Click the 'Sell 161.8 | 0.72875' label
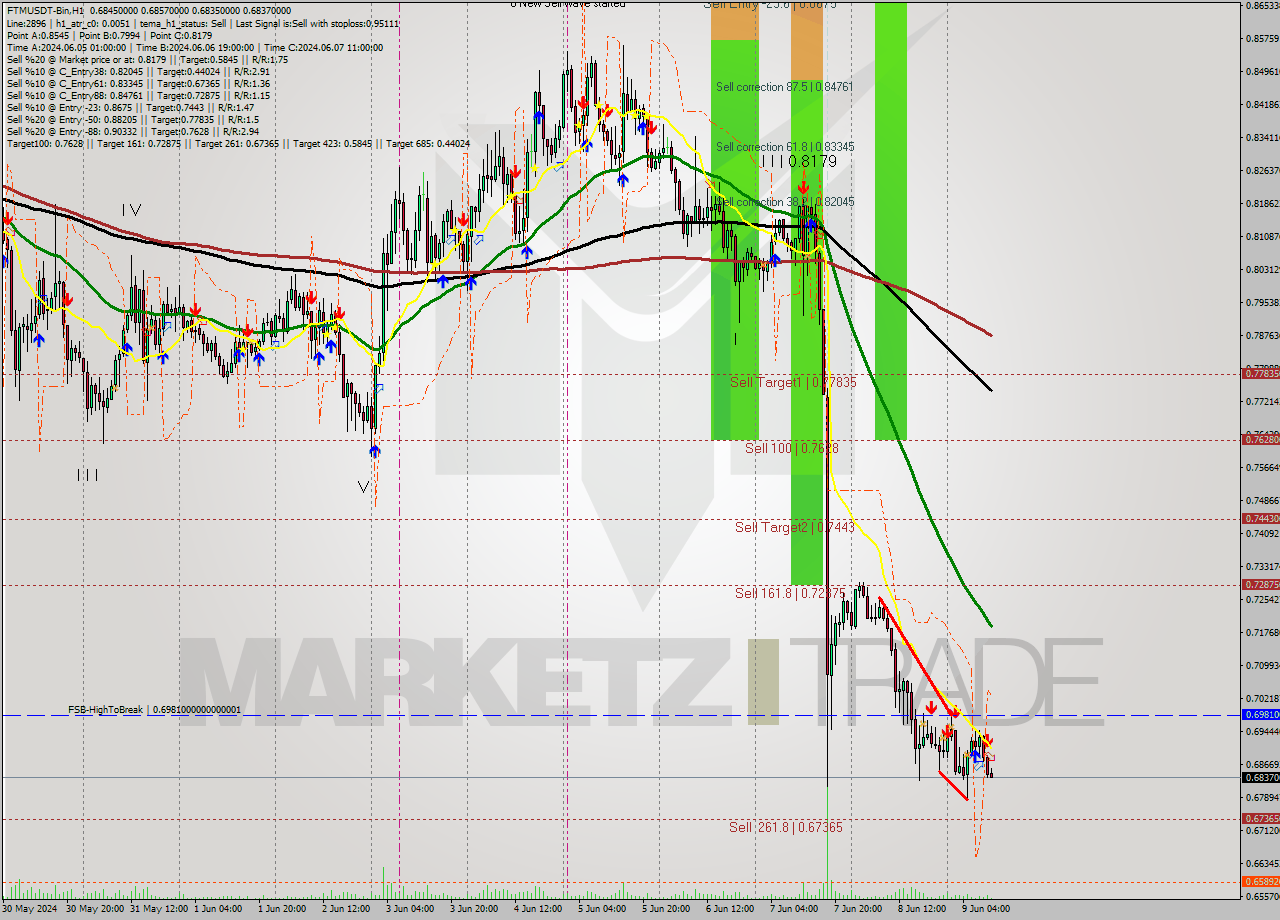Viewport: 1280px width, 920px height. point(790,593)
